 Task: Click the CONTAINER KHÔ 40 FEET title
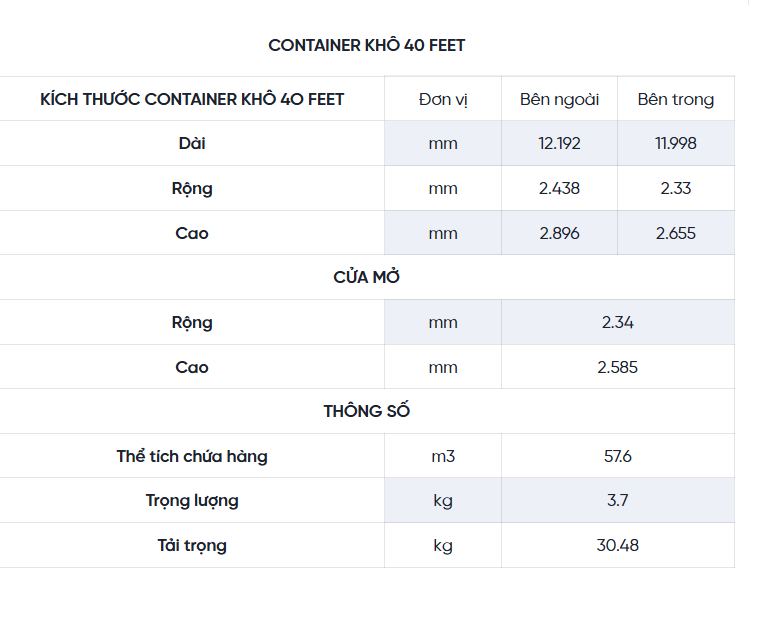[367, 46]
